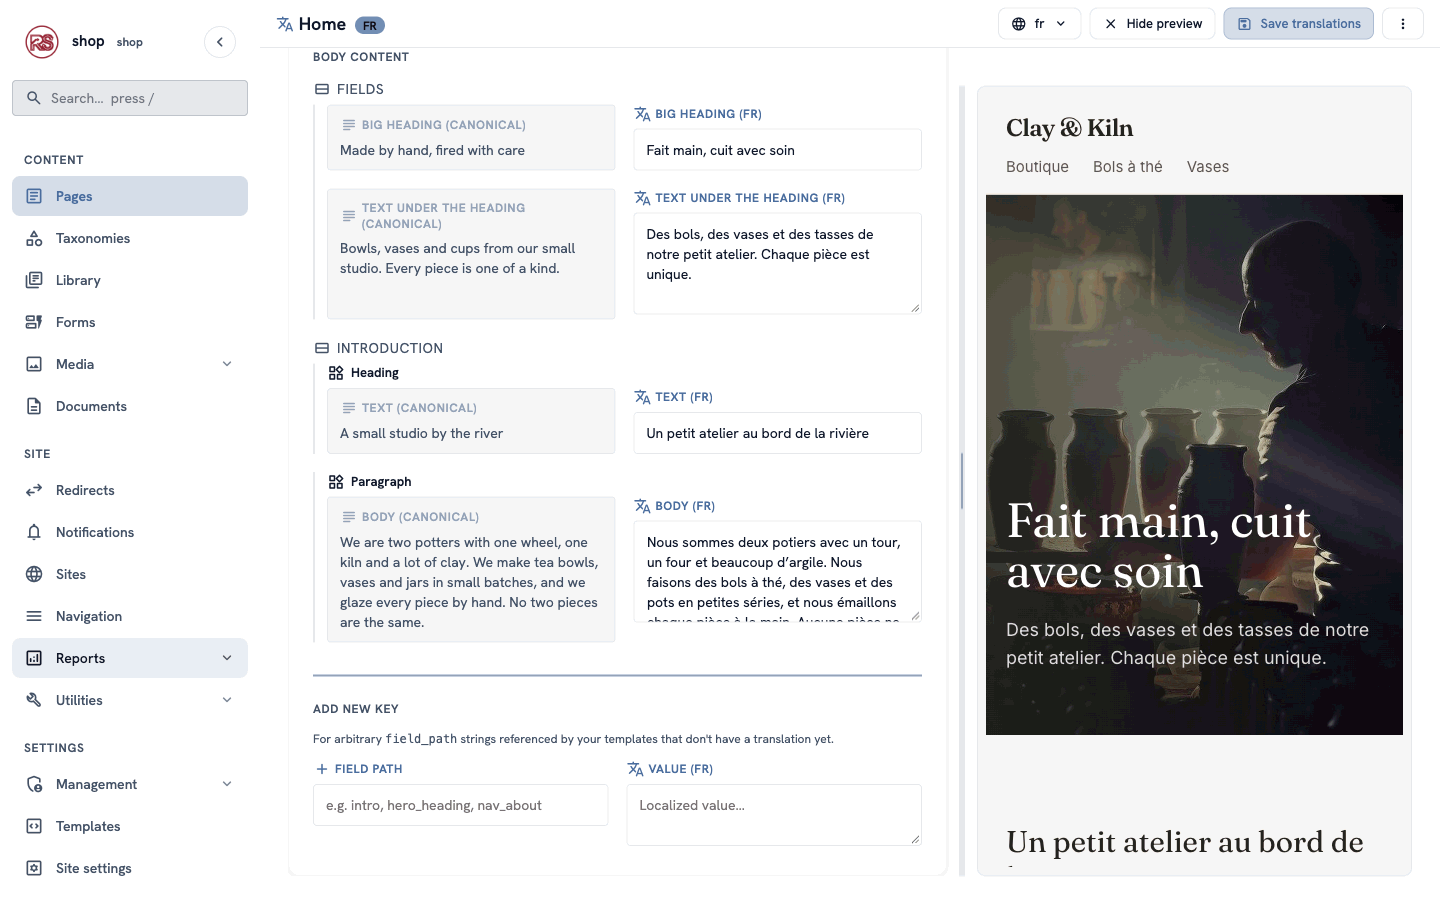Viewport: 1440px width, 900px height.
Task: Click the Redirects arrows icon
Action: pos(34,490)
